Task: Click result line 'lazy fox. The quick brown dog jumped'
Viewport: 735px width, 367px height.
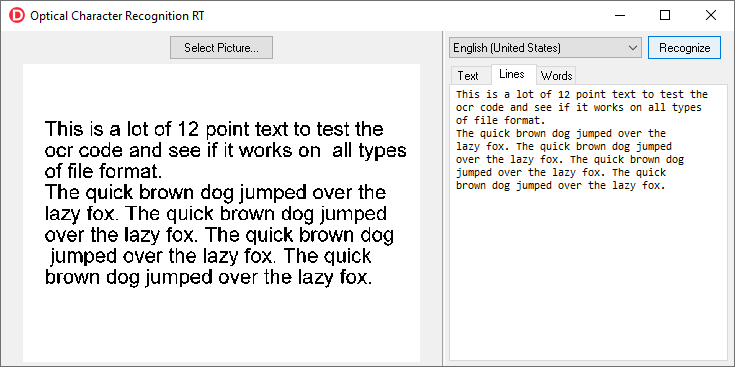Action: [564, 146]
